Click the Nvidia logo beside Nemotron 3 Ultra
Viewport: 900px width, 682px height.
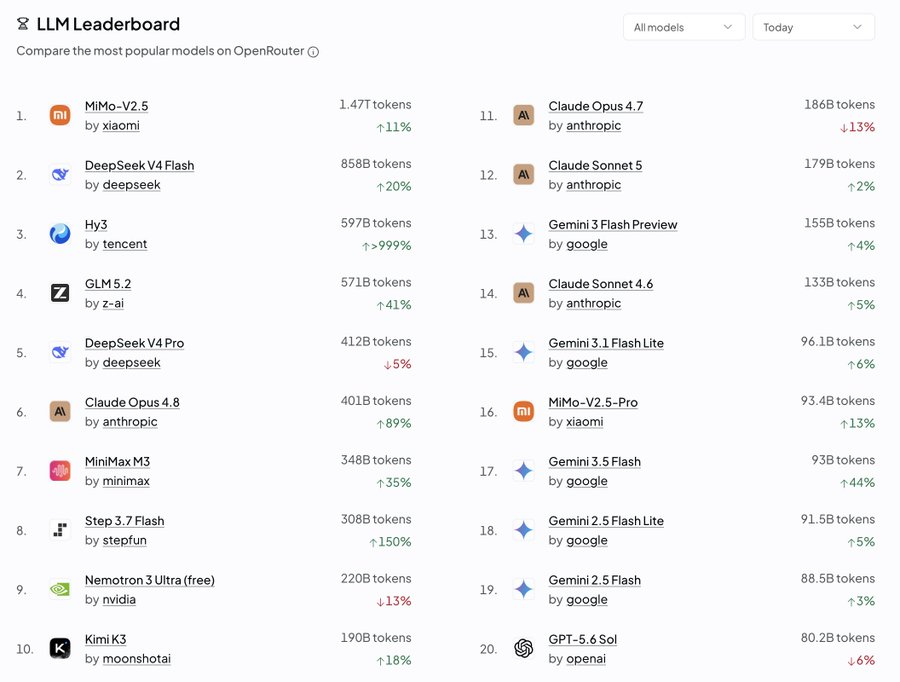(x=60, y=589)
